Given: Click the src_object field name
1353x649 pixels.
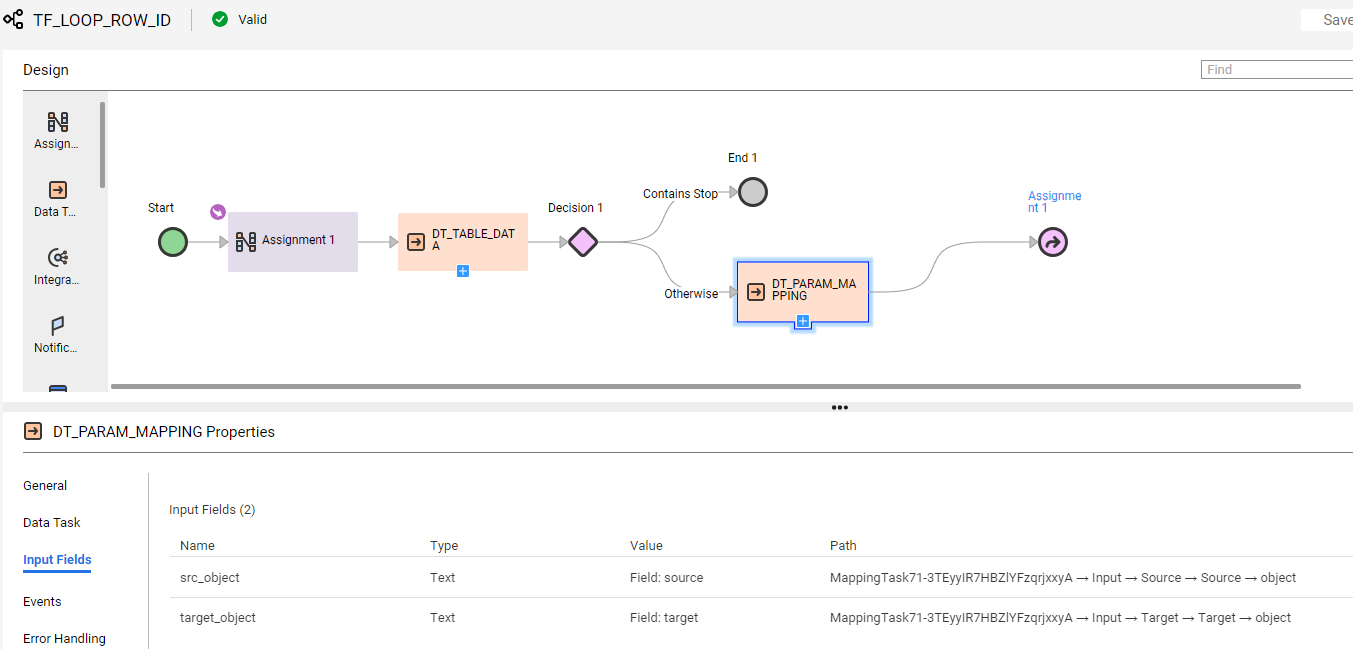Looking at the screenshot, I should pos(210,578).
